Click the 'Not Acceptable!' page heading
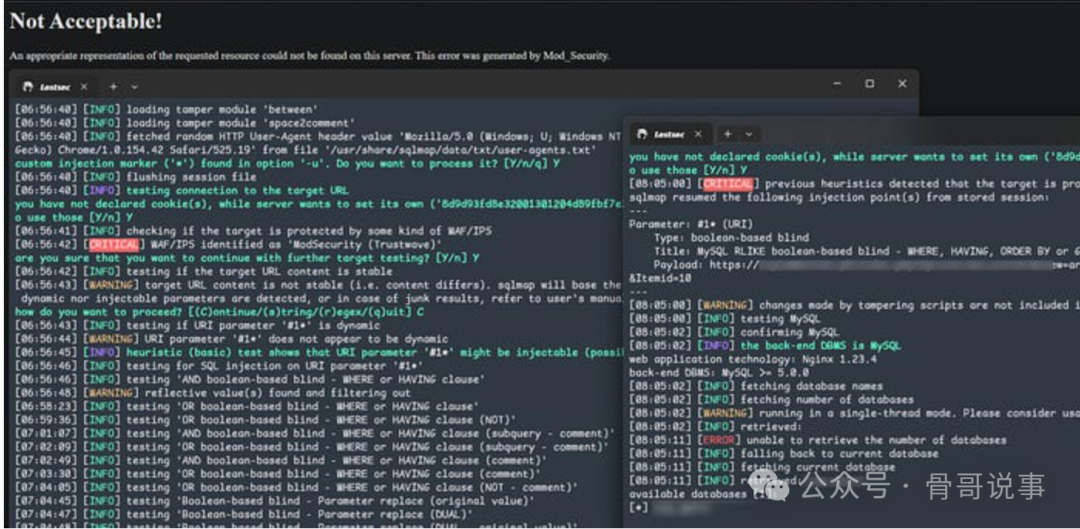1080x529 pixels. pos(86,21)
